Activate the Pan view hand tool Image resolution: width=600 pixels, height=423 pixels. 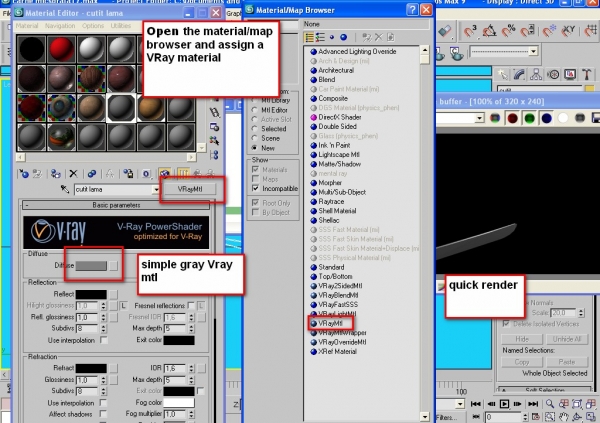(563, 416)
